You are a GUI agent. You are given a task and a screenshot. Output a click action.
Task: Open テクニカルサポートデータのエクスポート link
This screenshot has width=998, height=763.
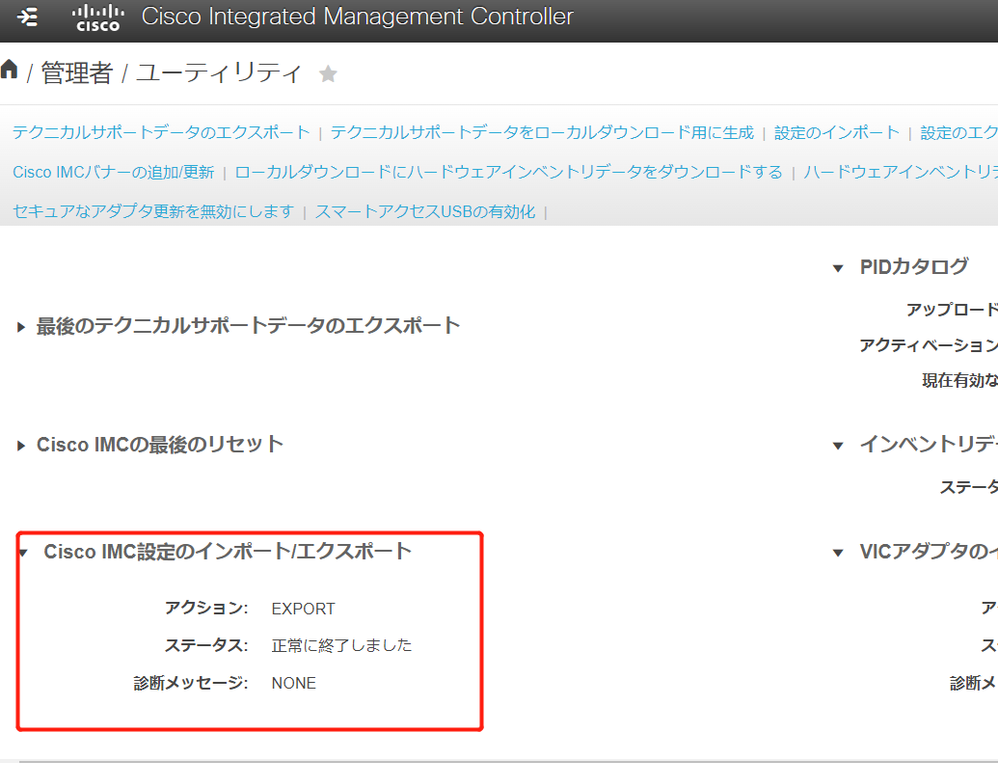coord(161,132)
